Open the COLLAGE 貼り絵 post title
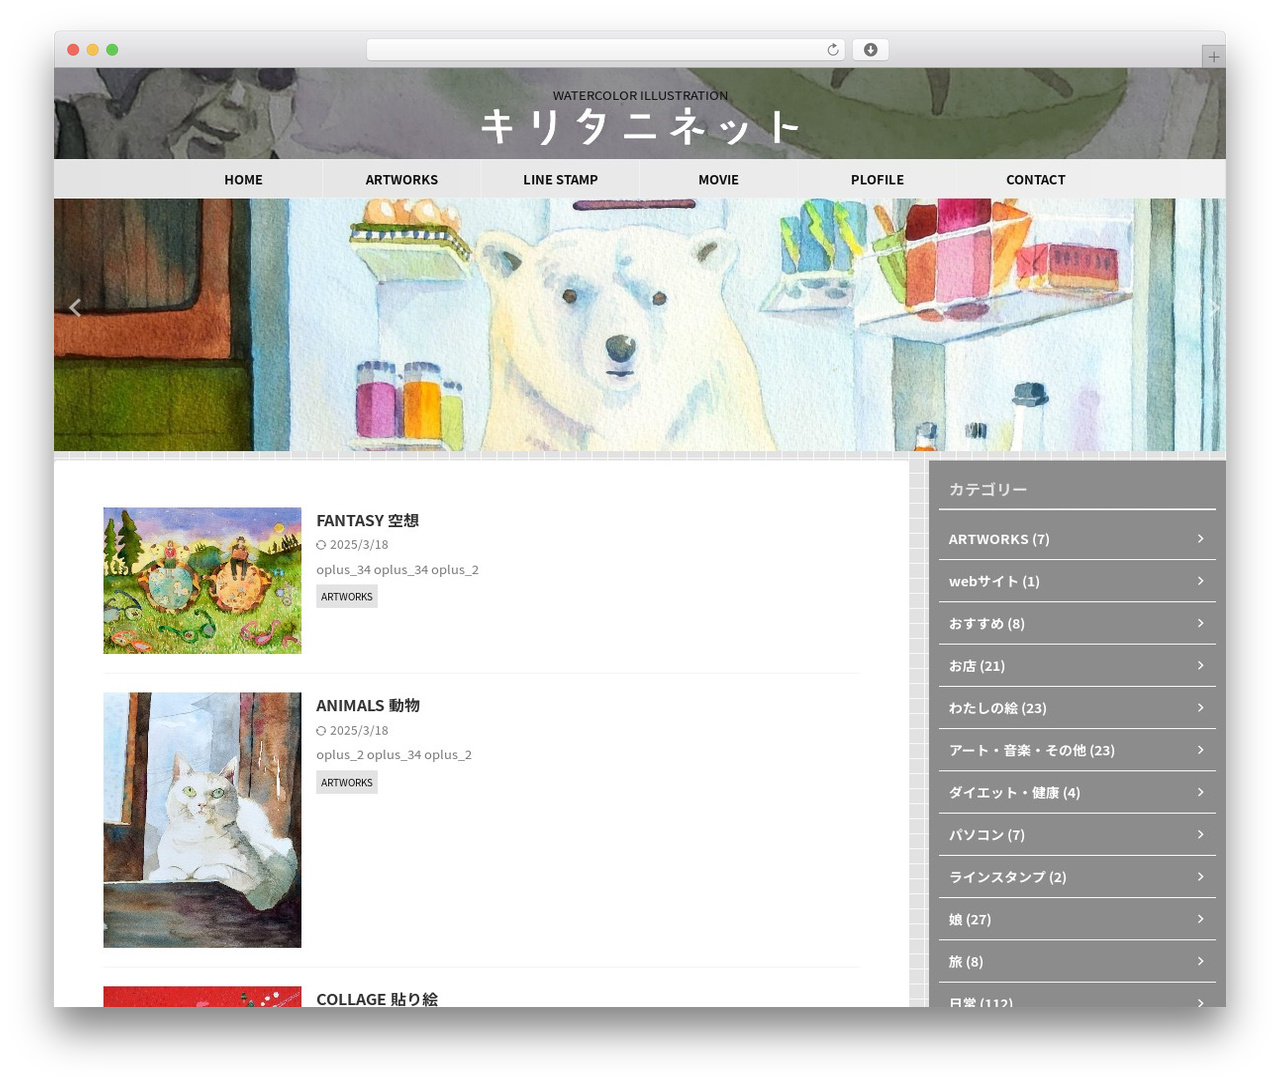 (x=376, y=998)
